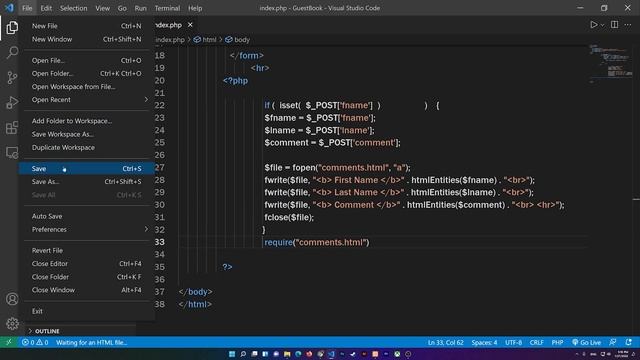
Task: Choose Revert File
Action: point(87,251)
